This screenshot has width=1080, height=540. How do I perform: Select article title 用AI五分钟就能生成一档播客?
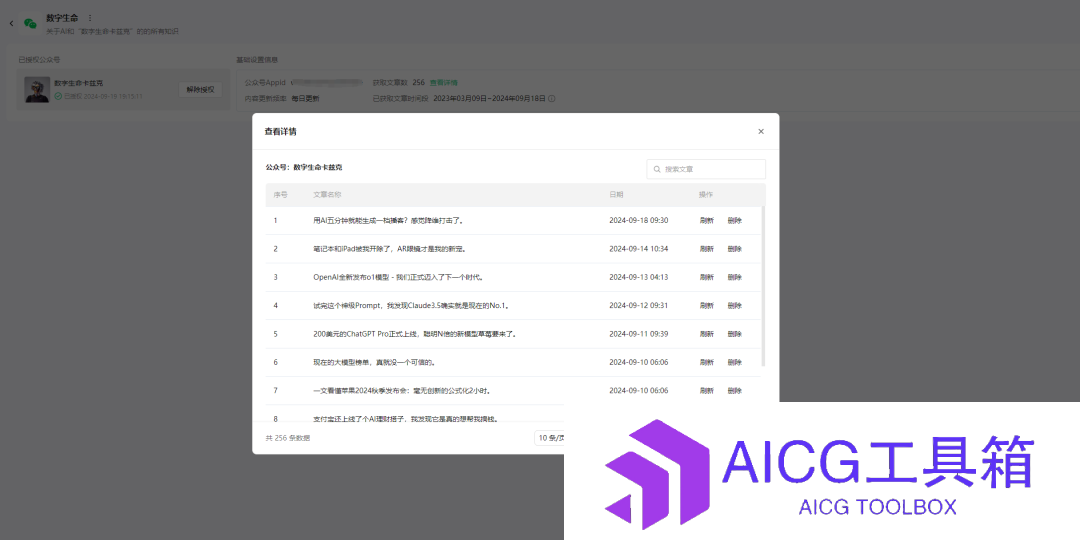click(388, 220)
